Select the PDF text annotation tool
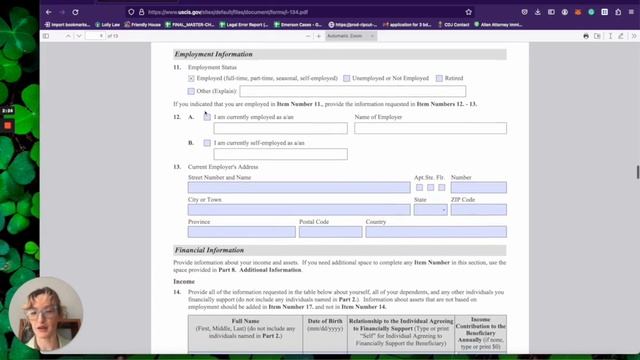 (x=610, y=36)
